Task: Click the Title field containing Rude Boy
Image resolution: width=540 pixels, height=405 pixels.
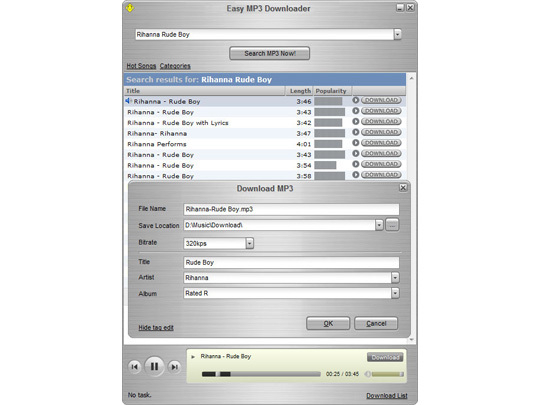Action: pyautogui.click(x=291, y=262)
